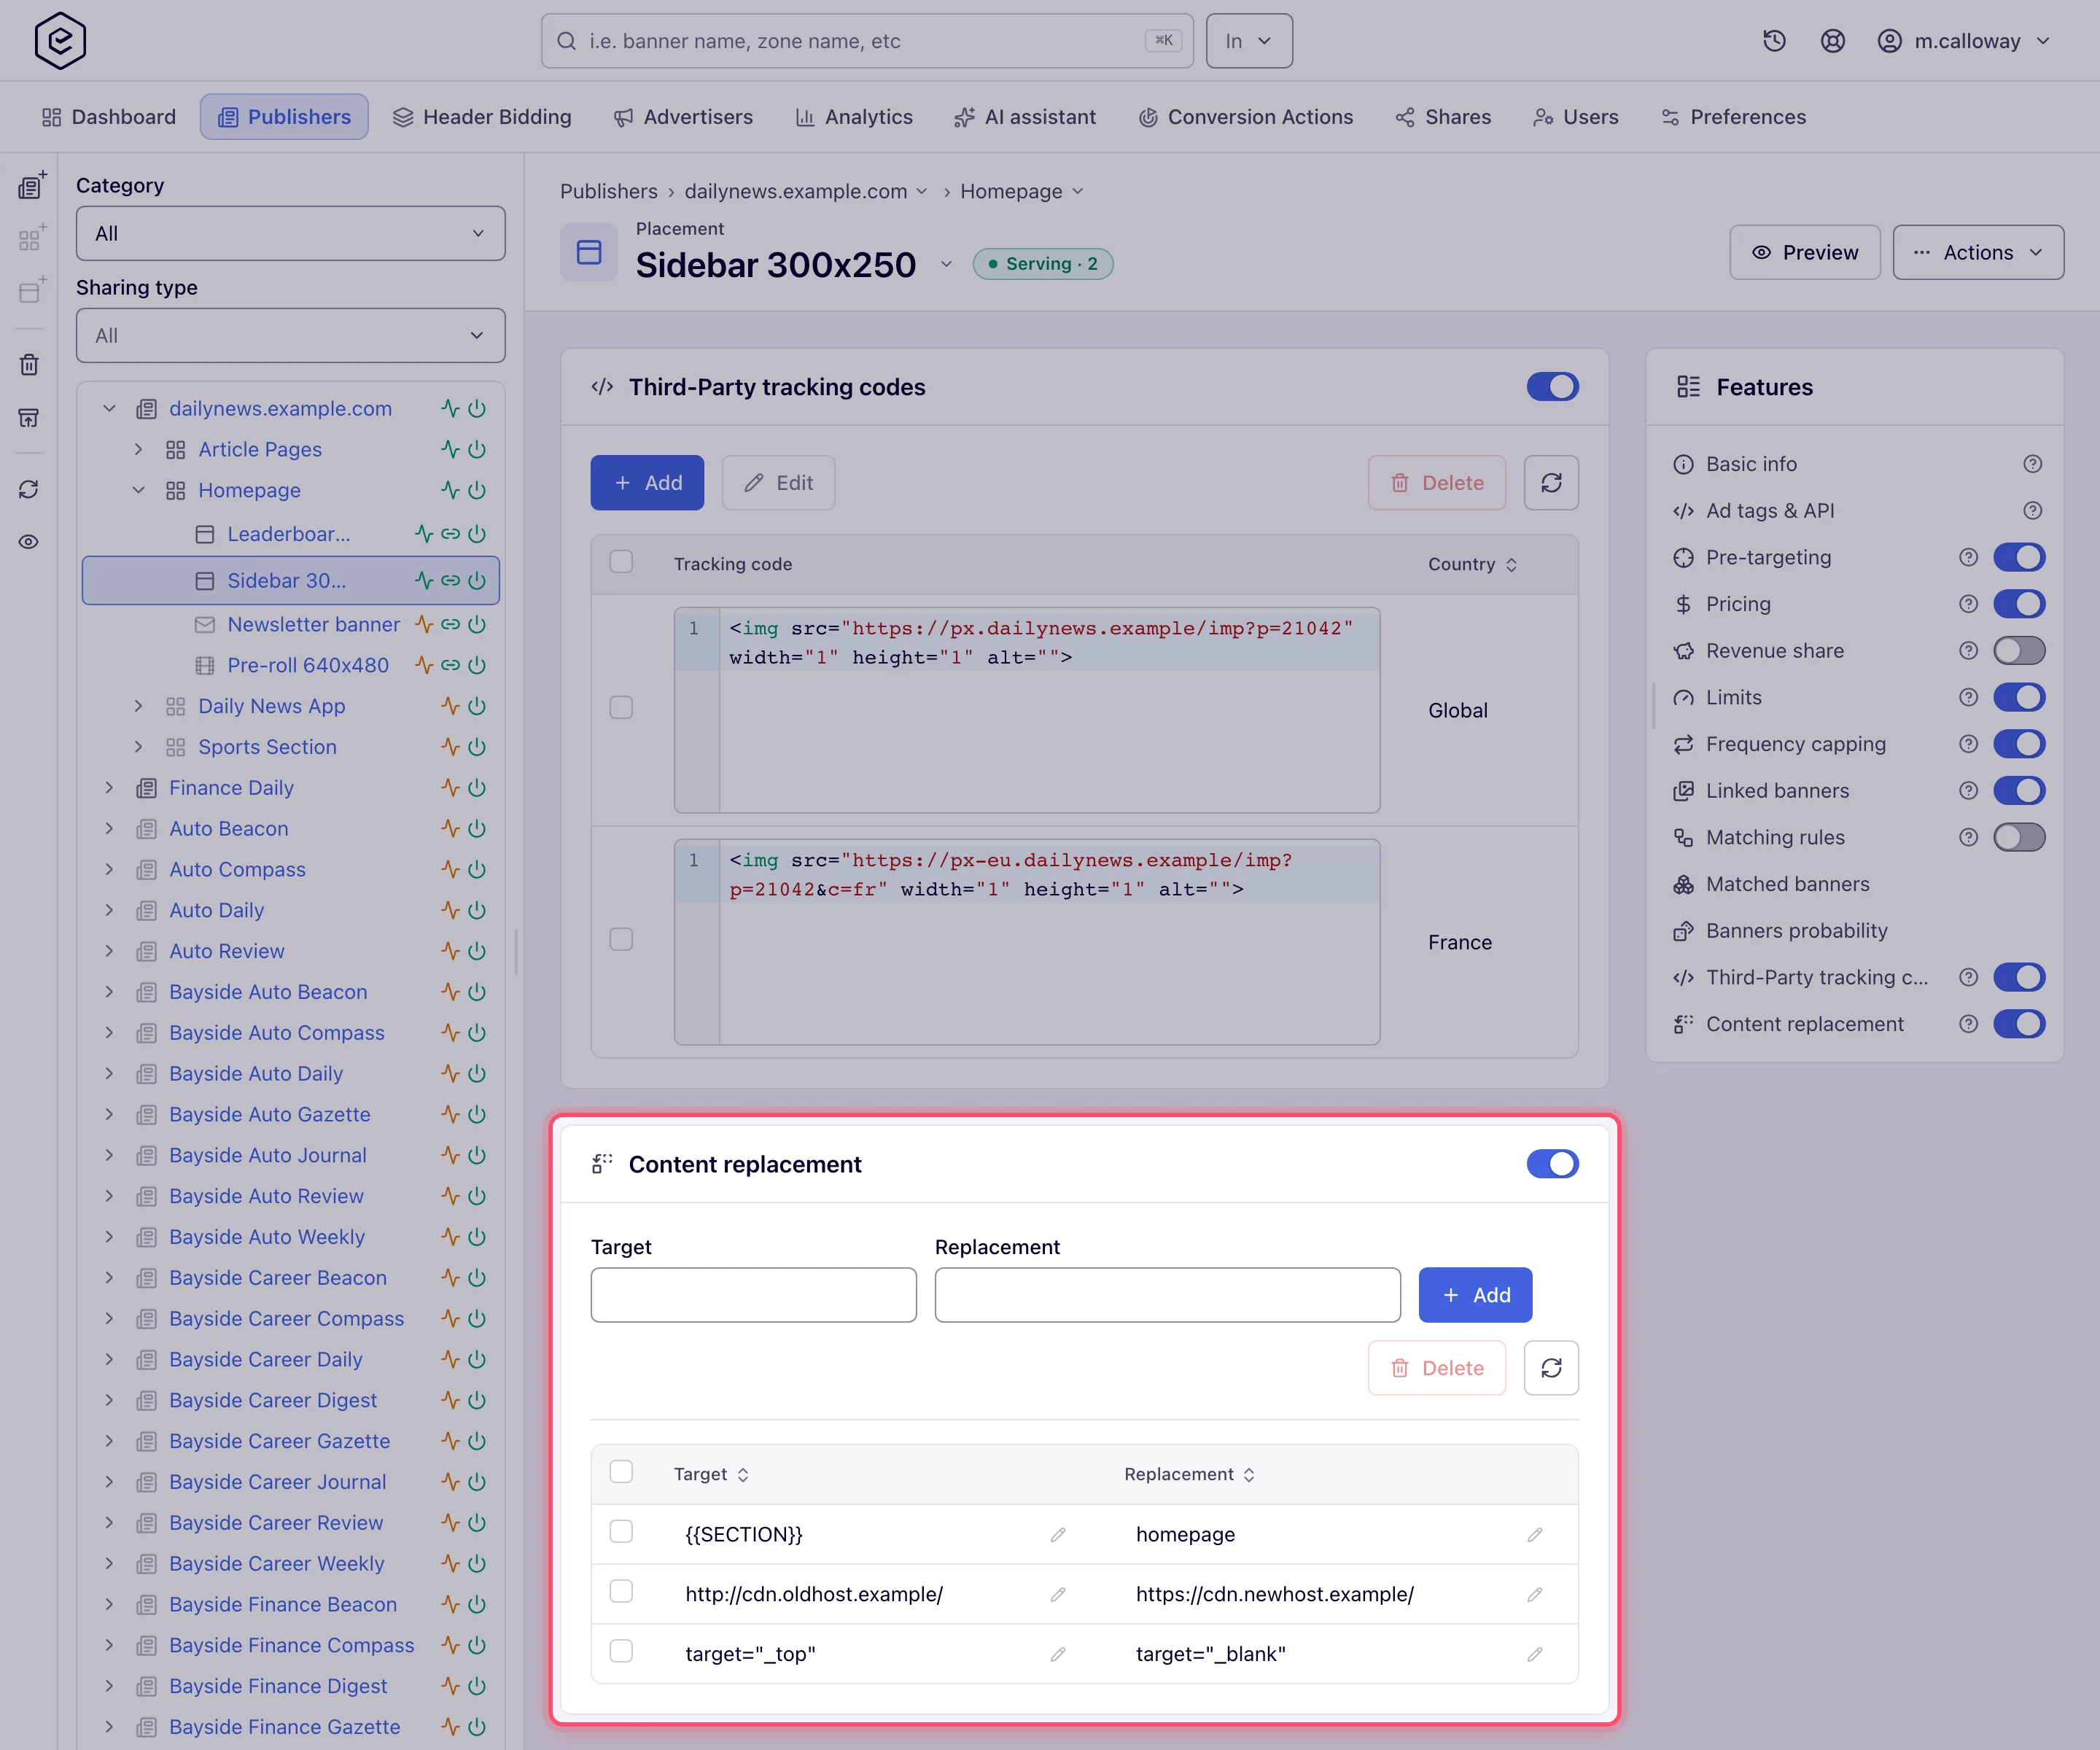Viewport: 2100px width, 1750px height.
Task: Edit the {{SECTION}} target pencil icon
Action: (1058, 1535)
